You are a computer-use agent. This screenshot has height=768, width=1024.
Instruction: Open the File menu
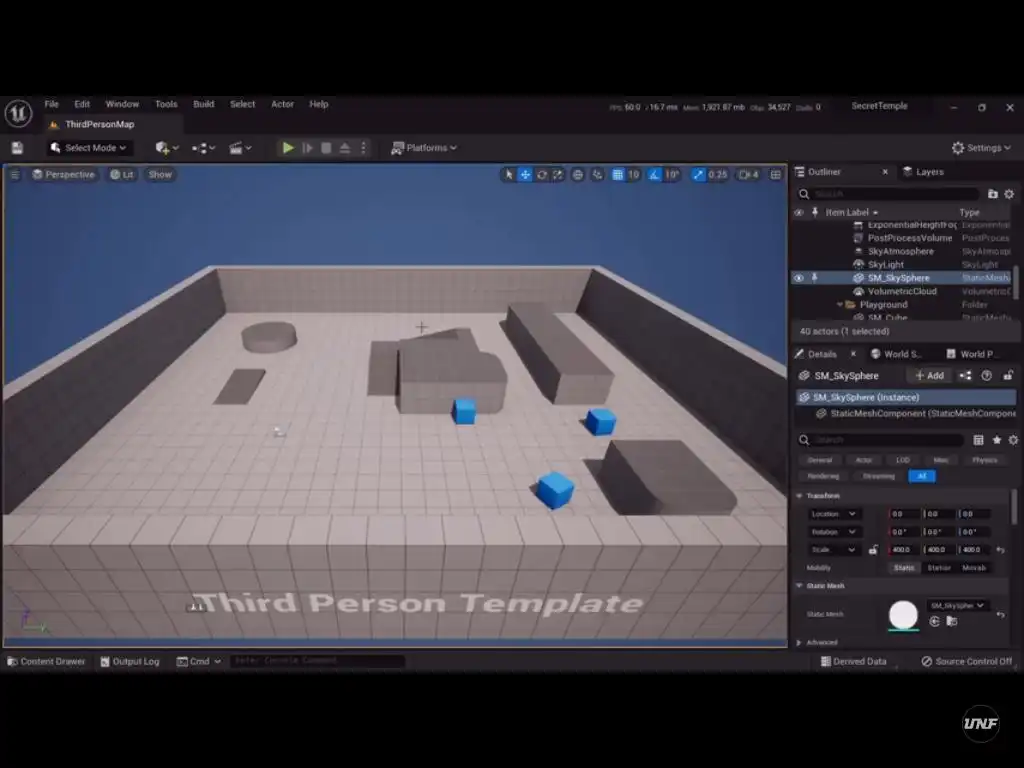[52, 104]
